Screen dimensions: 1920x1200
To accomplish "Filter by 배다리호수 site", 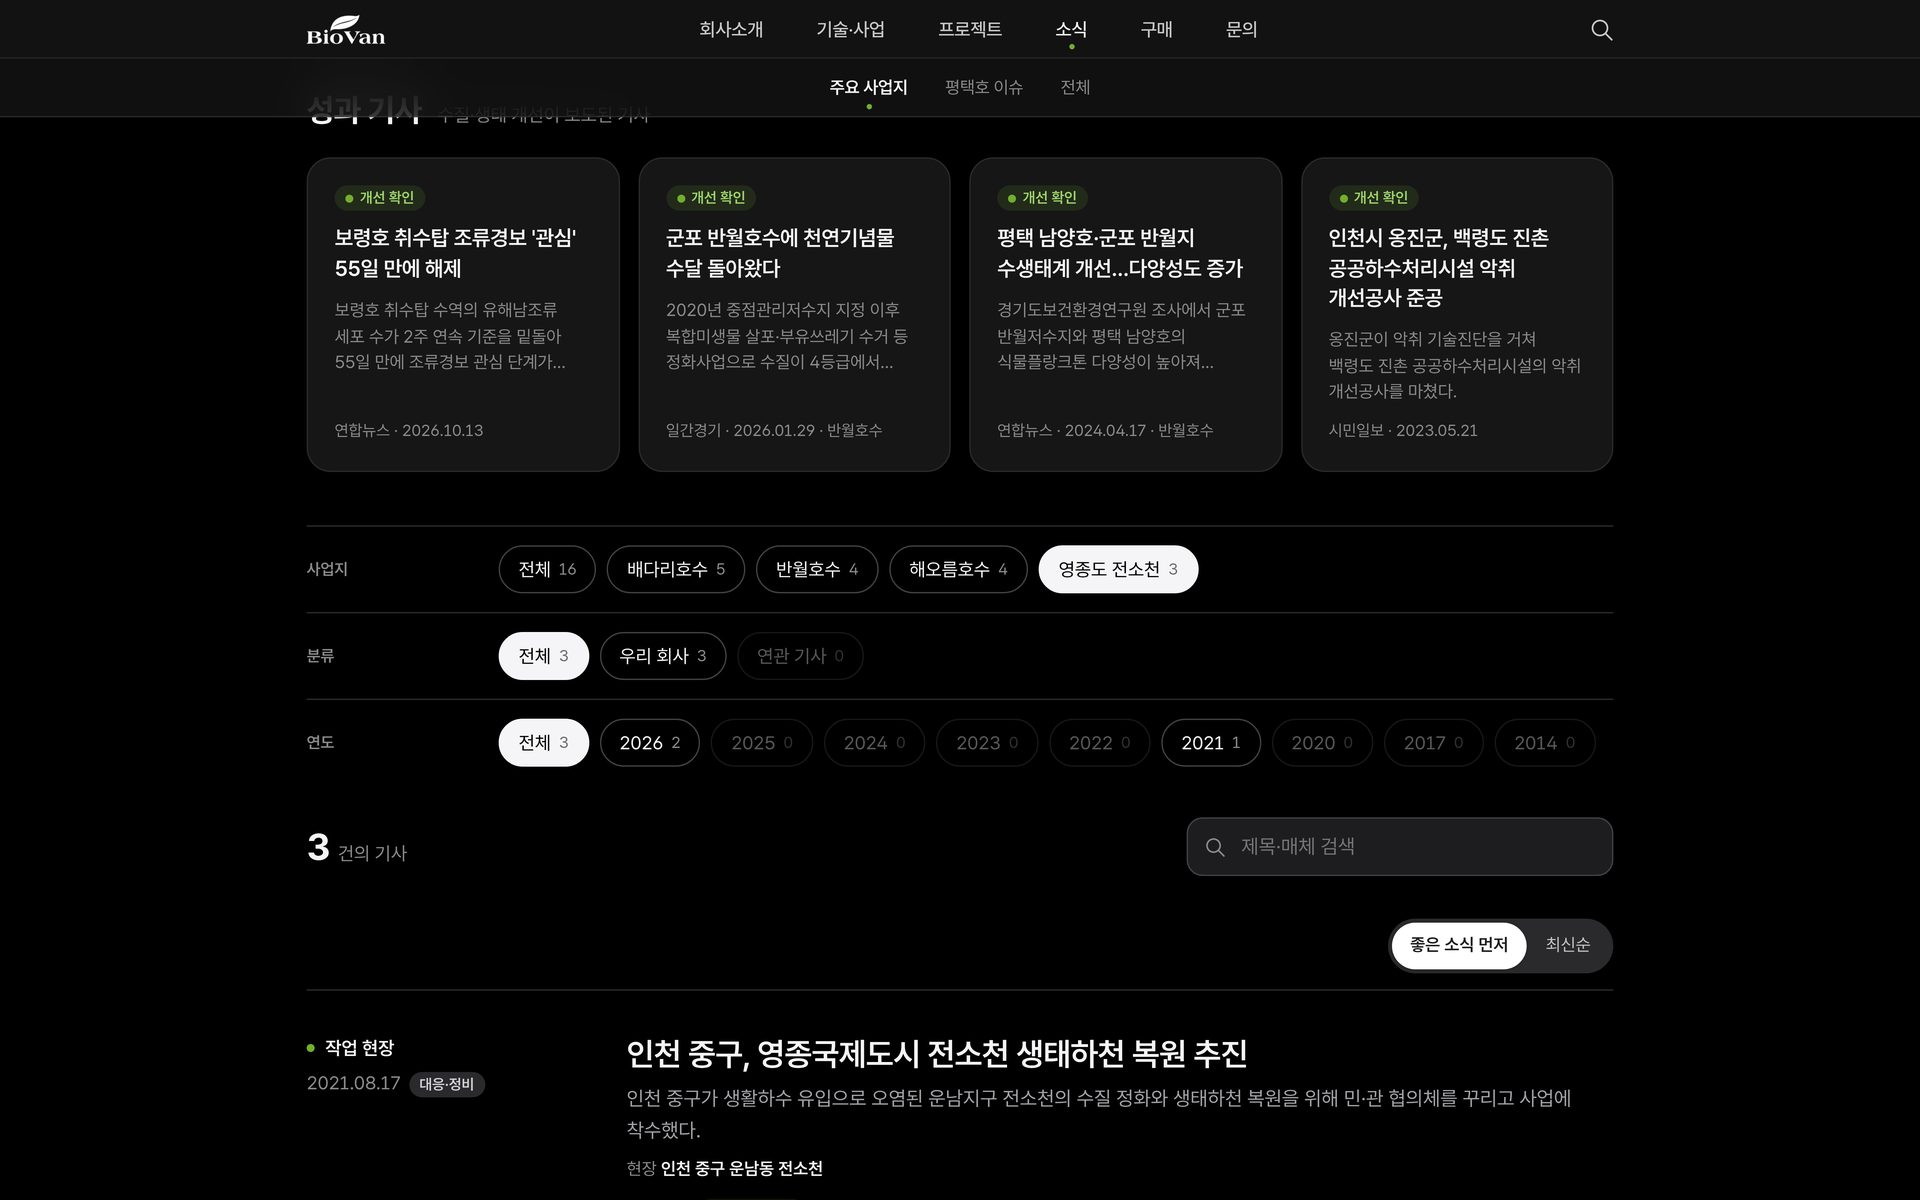I will 676,569.
